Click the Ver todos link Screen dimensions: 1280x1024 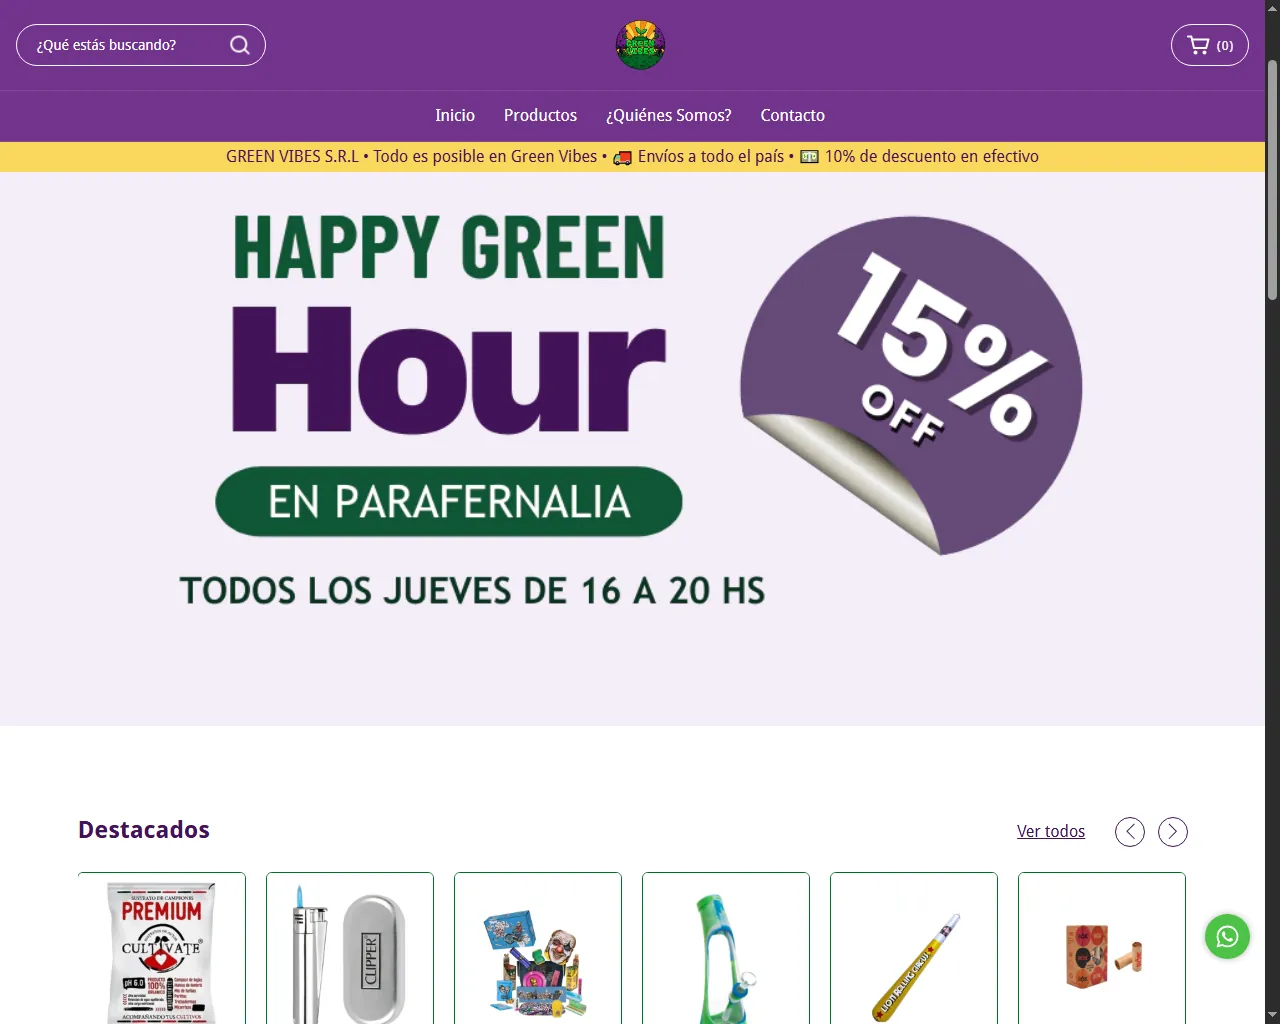1051,831
